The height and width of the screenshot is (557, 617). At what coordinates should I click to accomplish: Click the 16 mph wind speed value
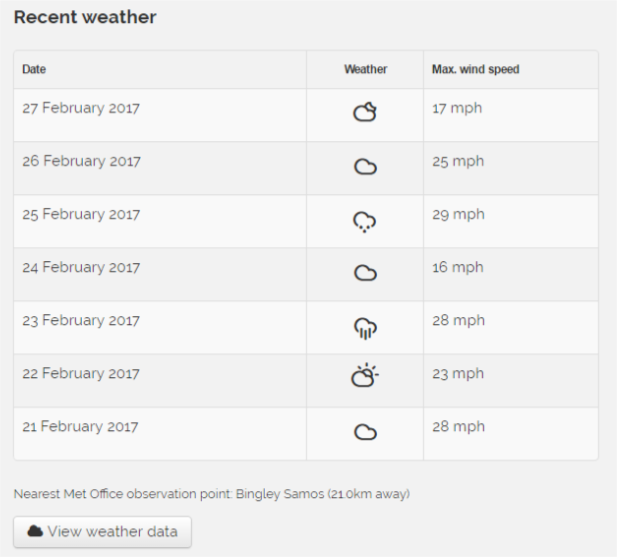click(x=458, y=268)
